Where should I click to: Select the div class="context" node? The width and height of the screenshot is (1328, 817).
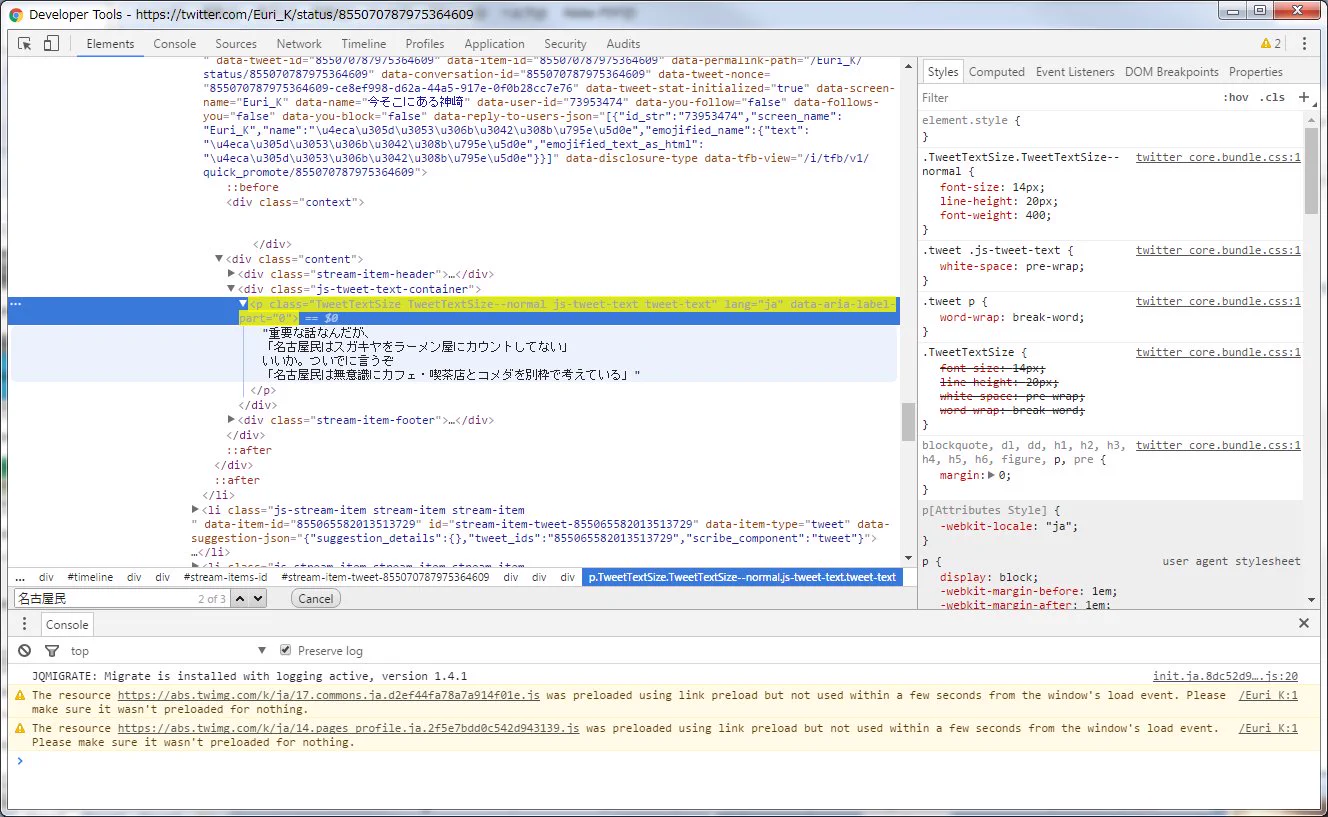297,202
